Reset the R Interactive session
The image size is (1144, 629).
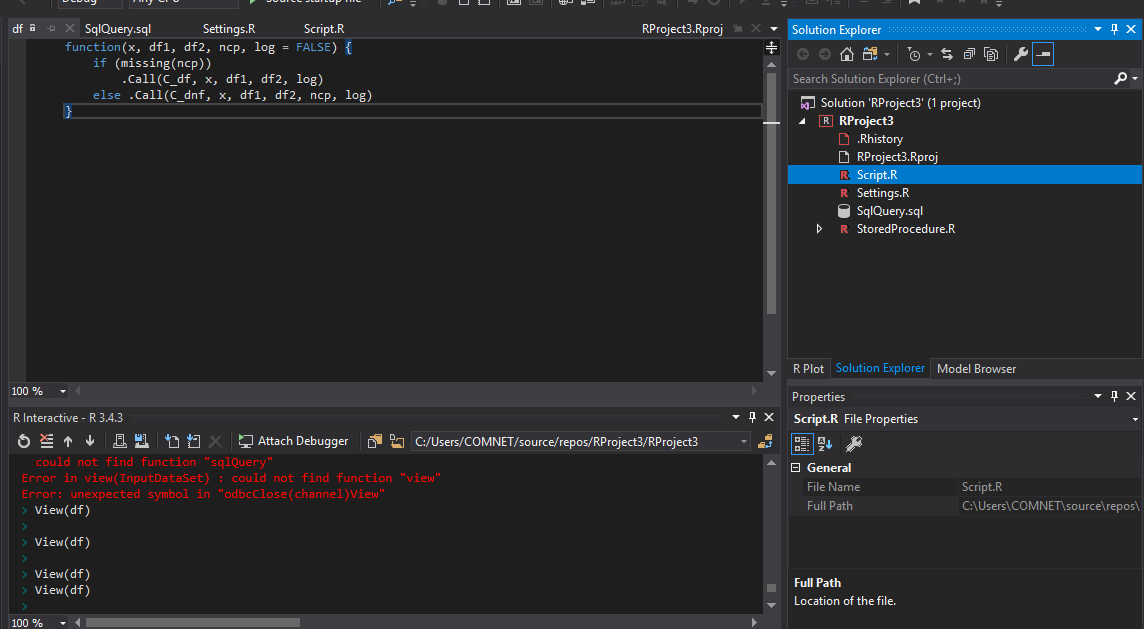[24, 441]
